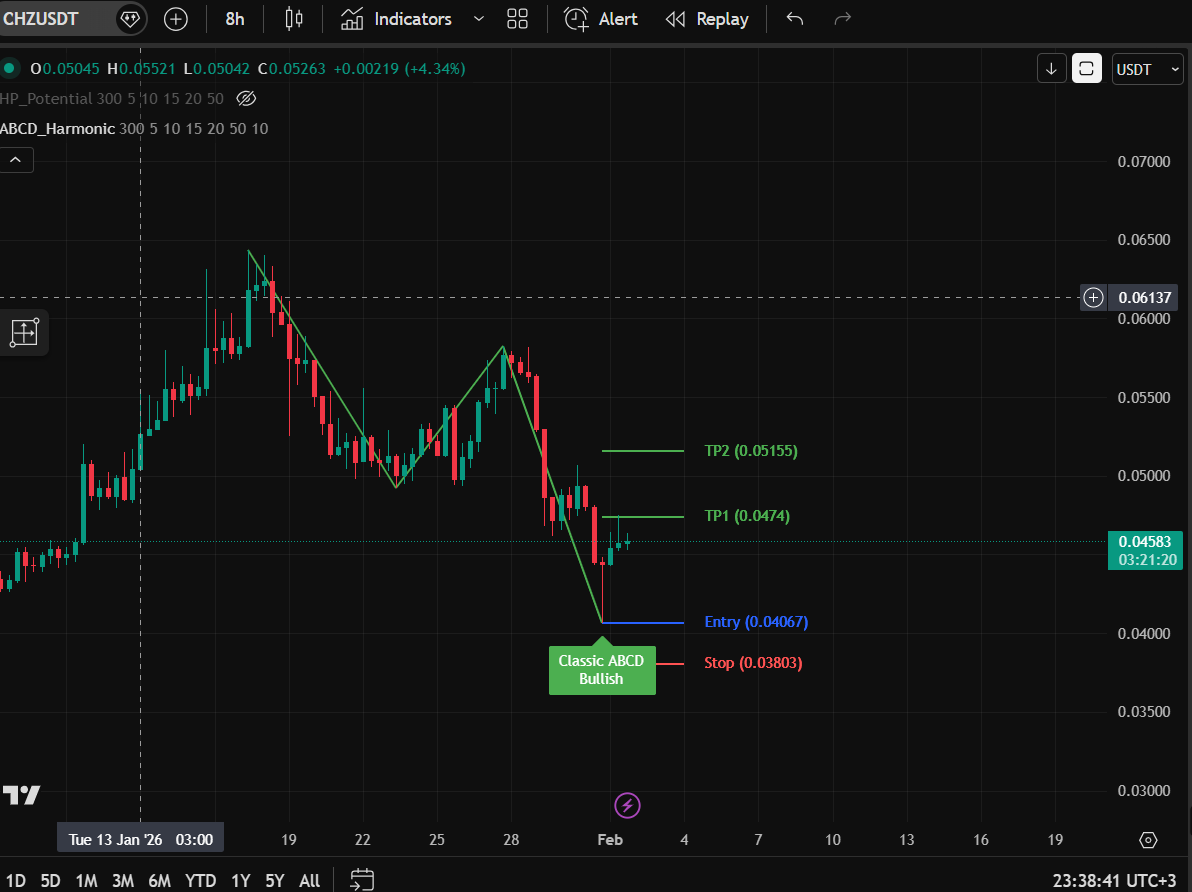This screenshot has width=1192, height=892.
Task: Expand the indicators favorites dropdown arrow
Action: pos(479,19)
